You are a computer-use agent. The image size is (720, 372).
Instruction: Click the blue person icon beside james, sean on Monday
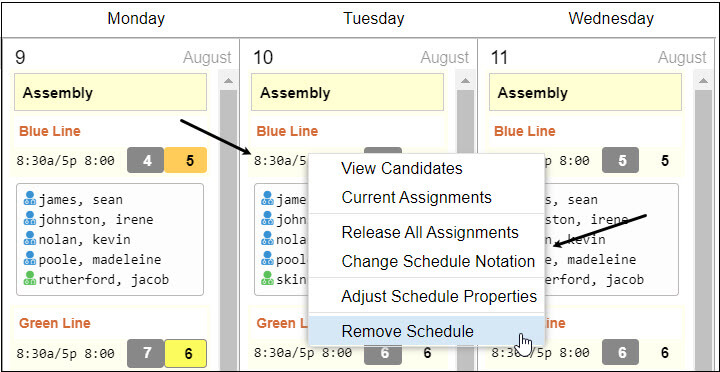[30, 198]
